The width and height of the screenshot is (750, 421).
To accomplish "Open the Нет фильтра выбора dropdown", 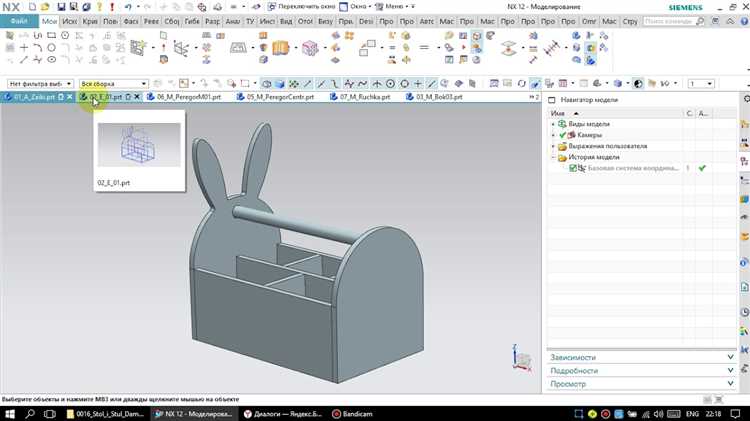I will coord(40,84).
